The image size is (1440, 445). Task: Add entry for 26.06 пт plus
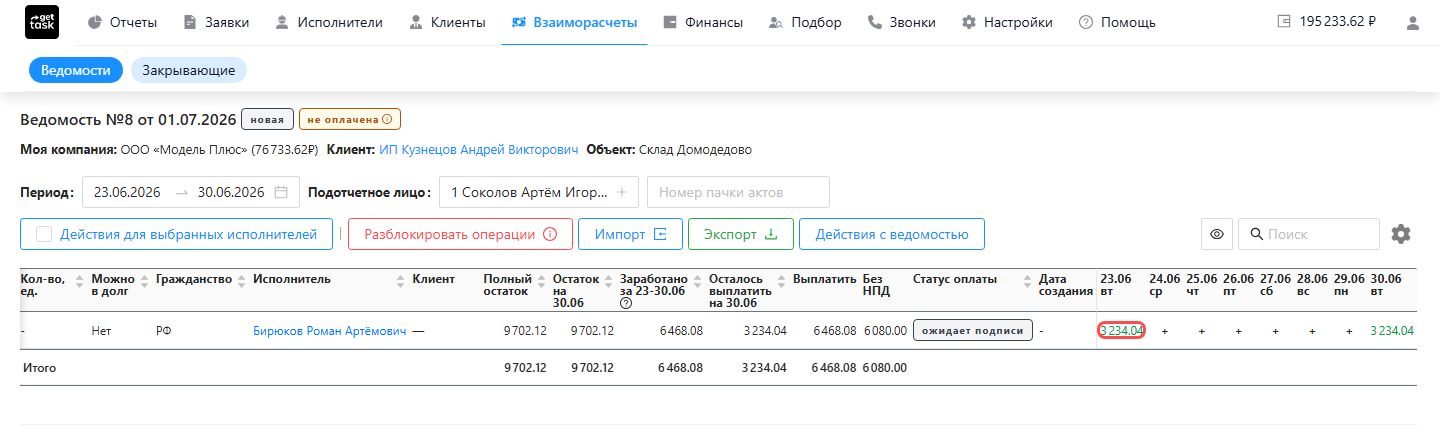(1239, 331)
